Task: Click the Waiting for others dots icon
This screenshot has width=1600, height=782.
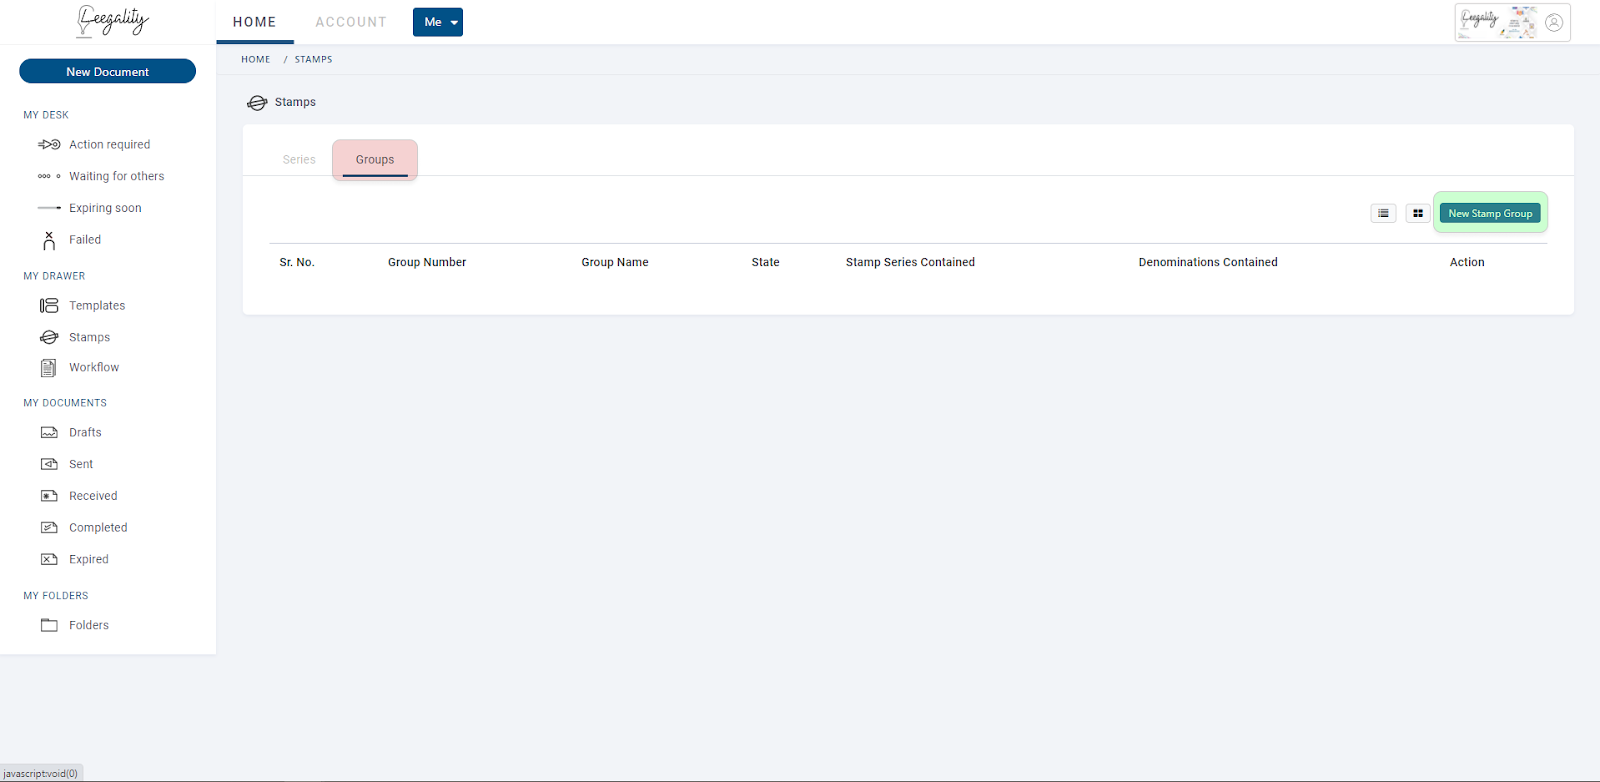Action: pyautogui.click(x=49, y=176)
